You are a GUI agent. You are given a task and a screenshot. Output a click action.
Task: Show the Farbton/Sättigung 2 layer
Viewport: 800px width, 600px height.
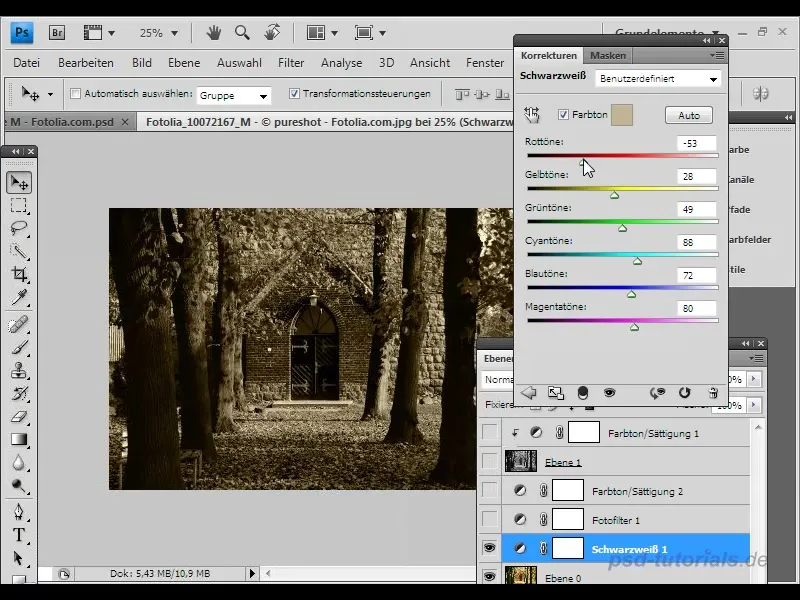click(x=489, y=491)
